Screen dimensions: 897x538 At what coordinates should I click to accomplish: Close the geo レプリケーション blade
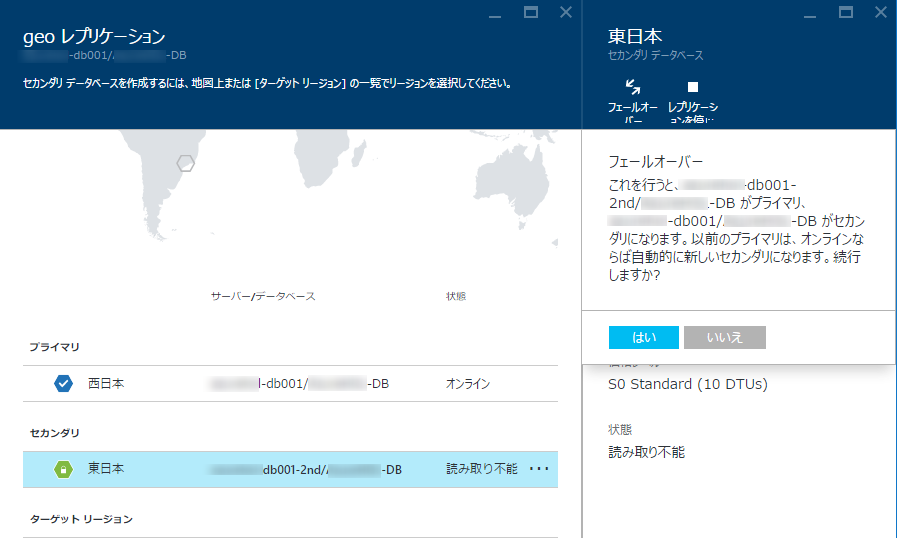point(565,12)
